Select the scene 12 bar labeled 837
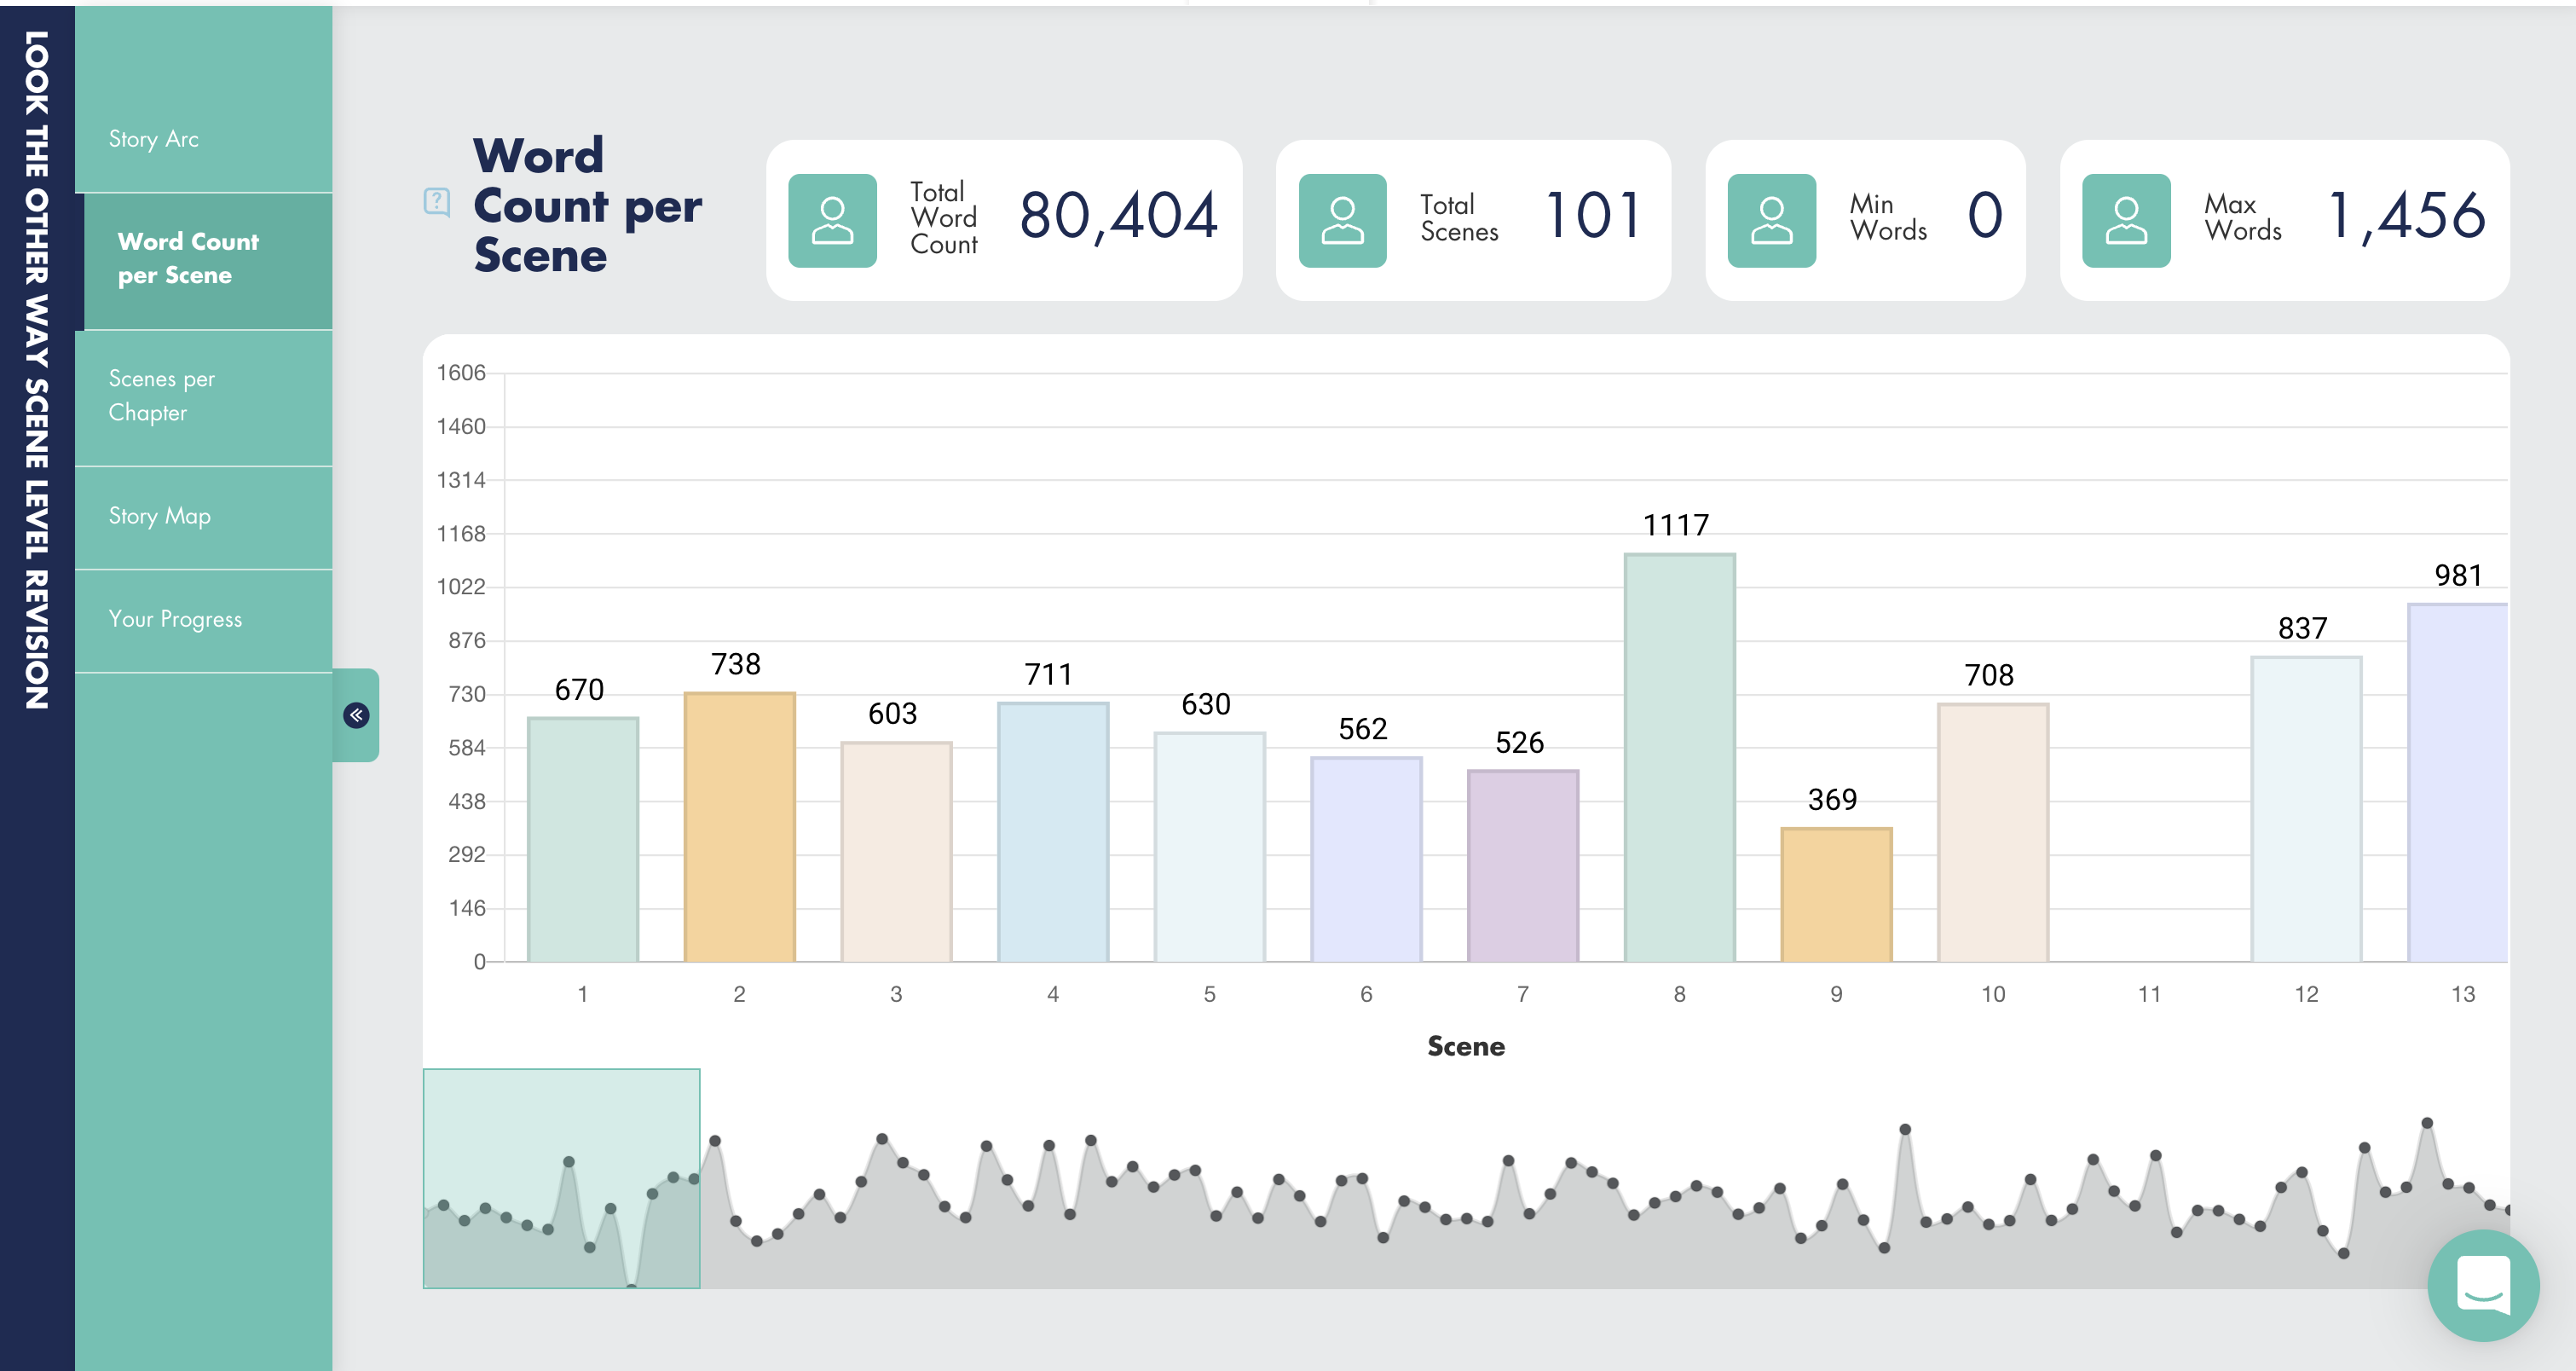Image resolution: width=2576 pixels, height=1371 pixels. point(2306,808)
